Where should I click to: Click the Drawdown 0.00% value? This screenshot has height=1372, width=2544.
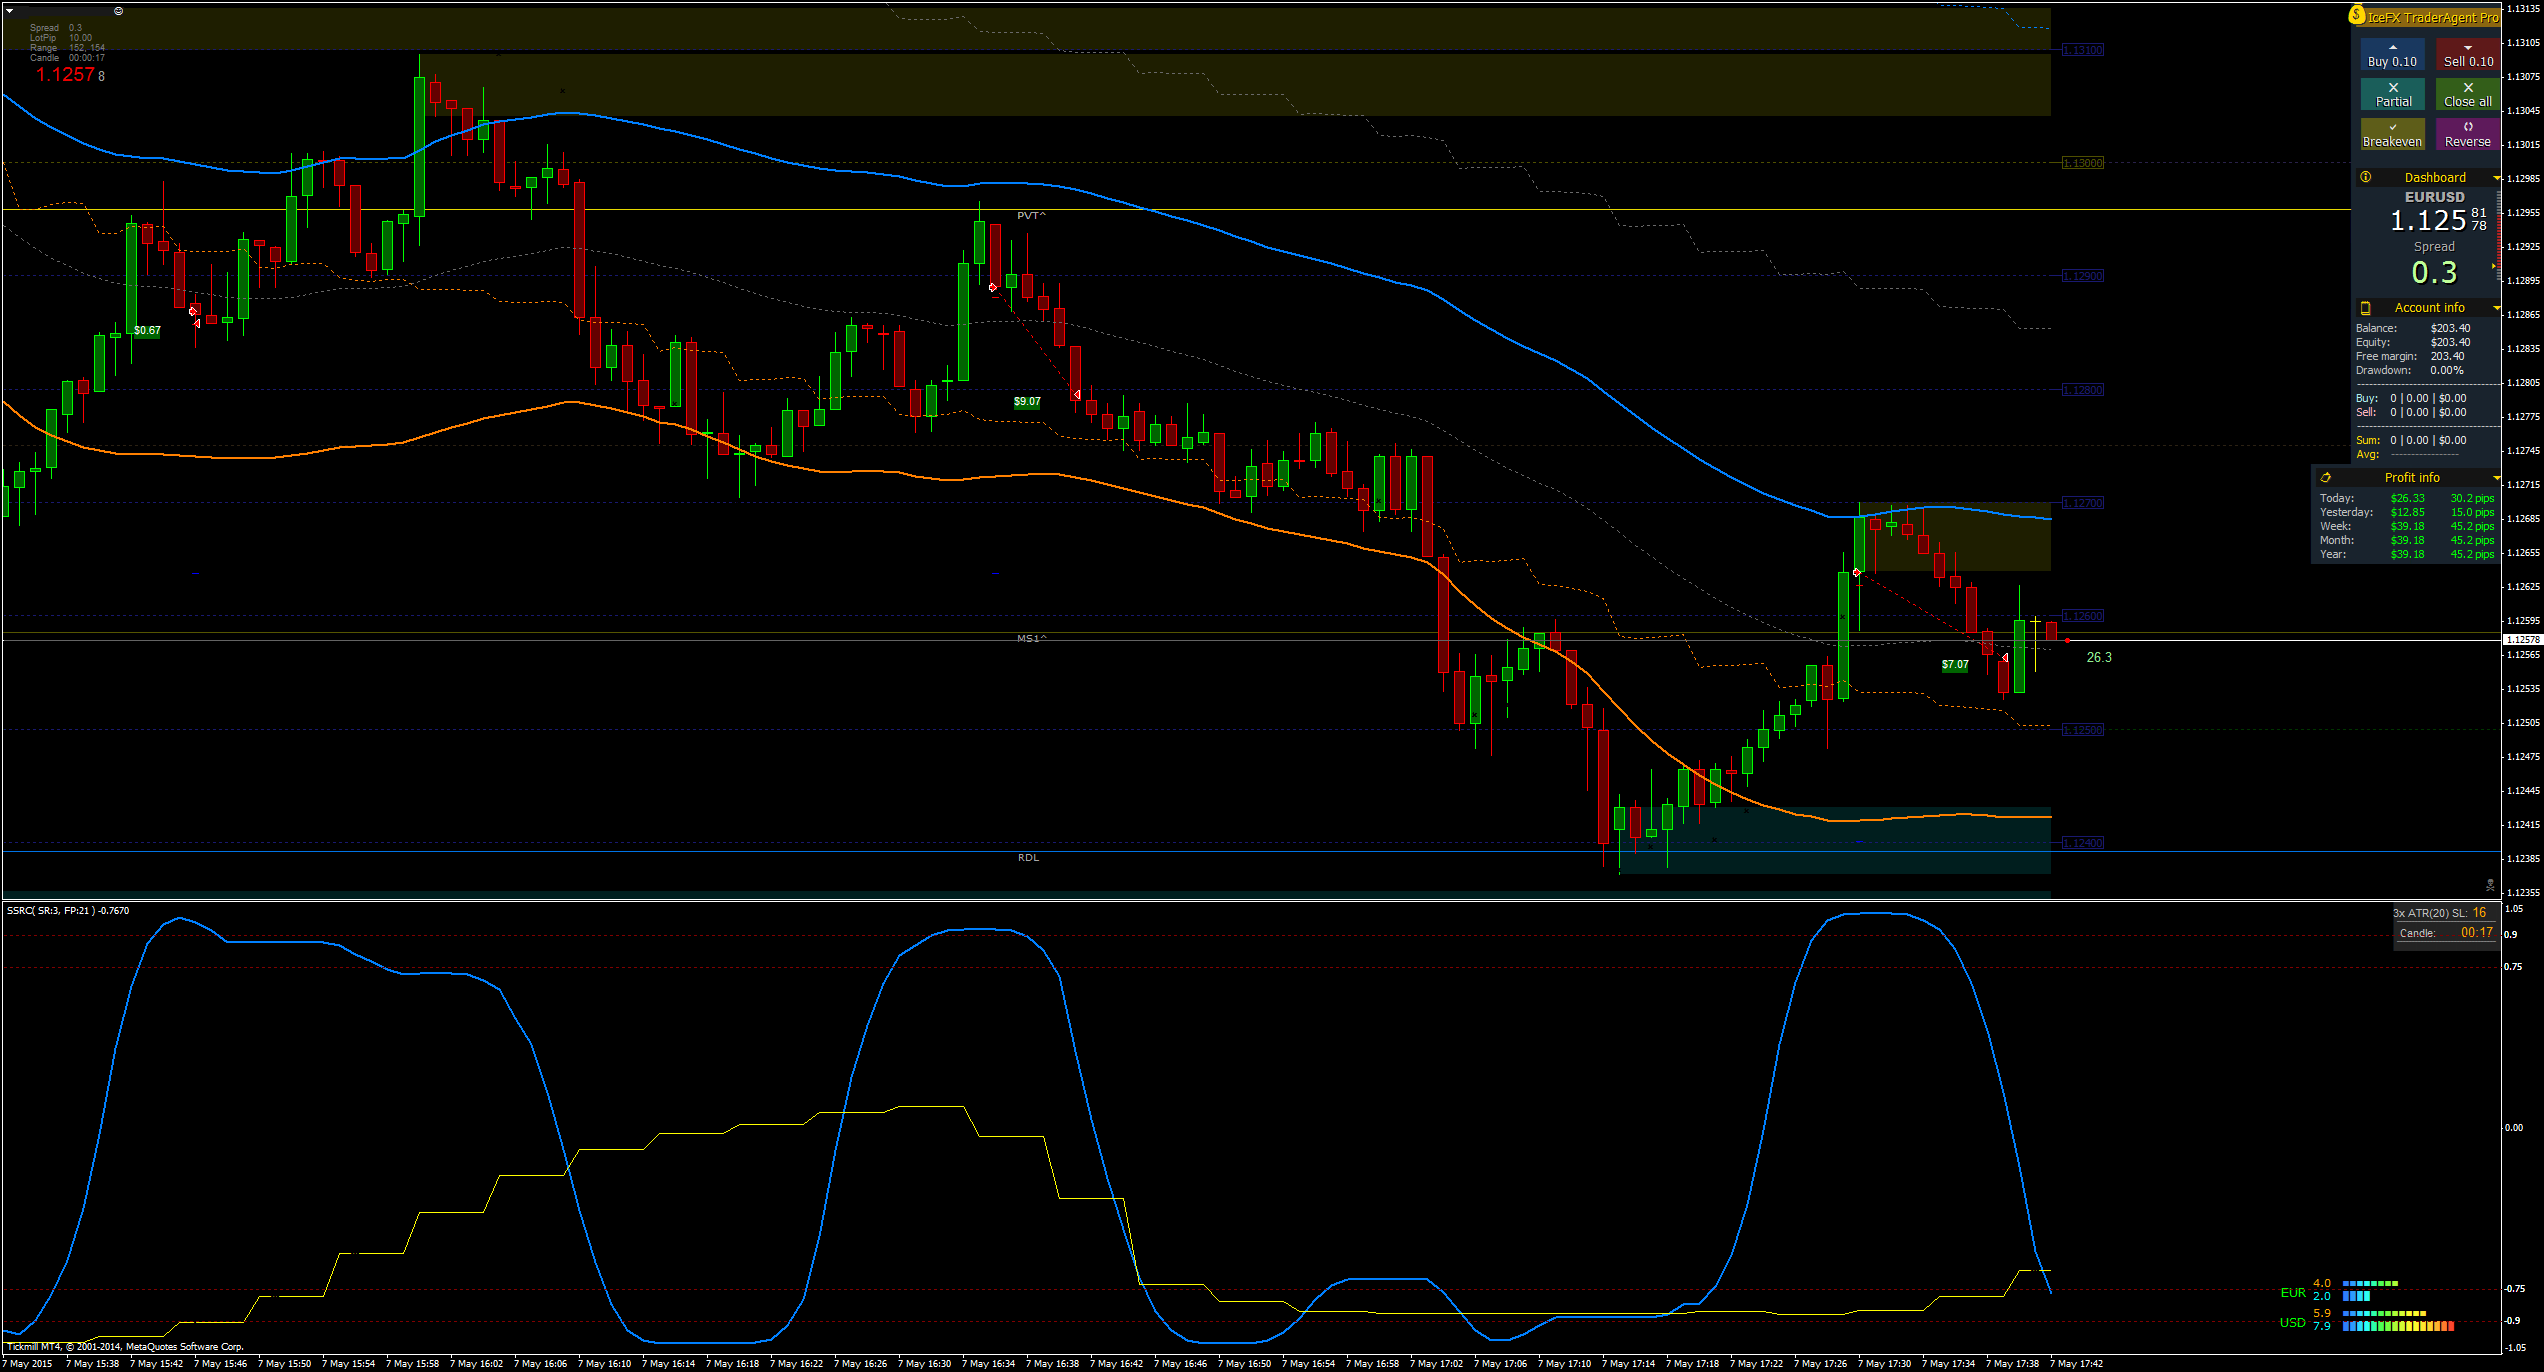2447,370
